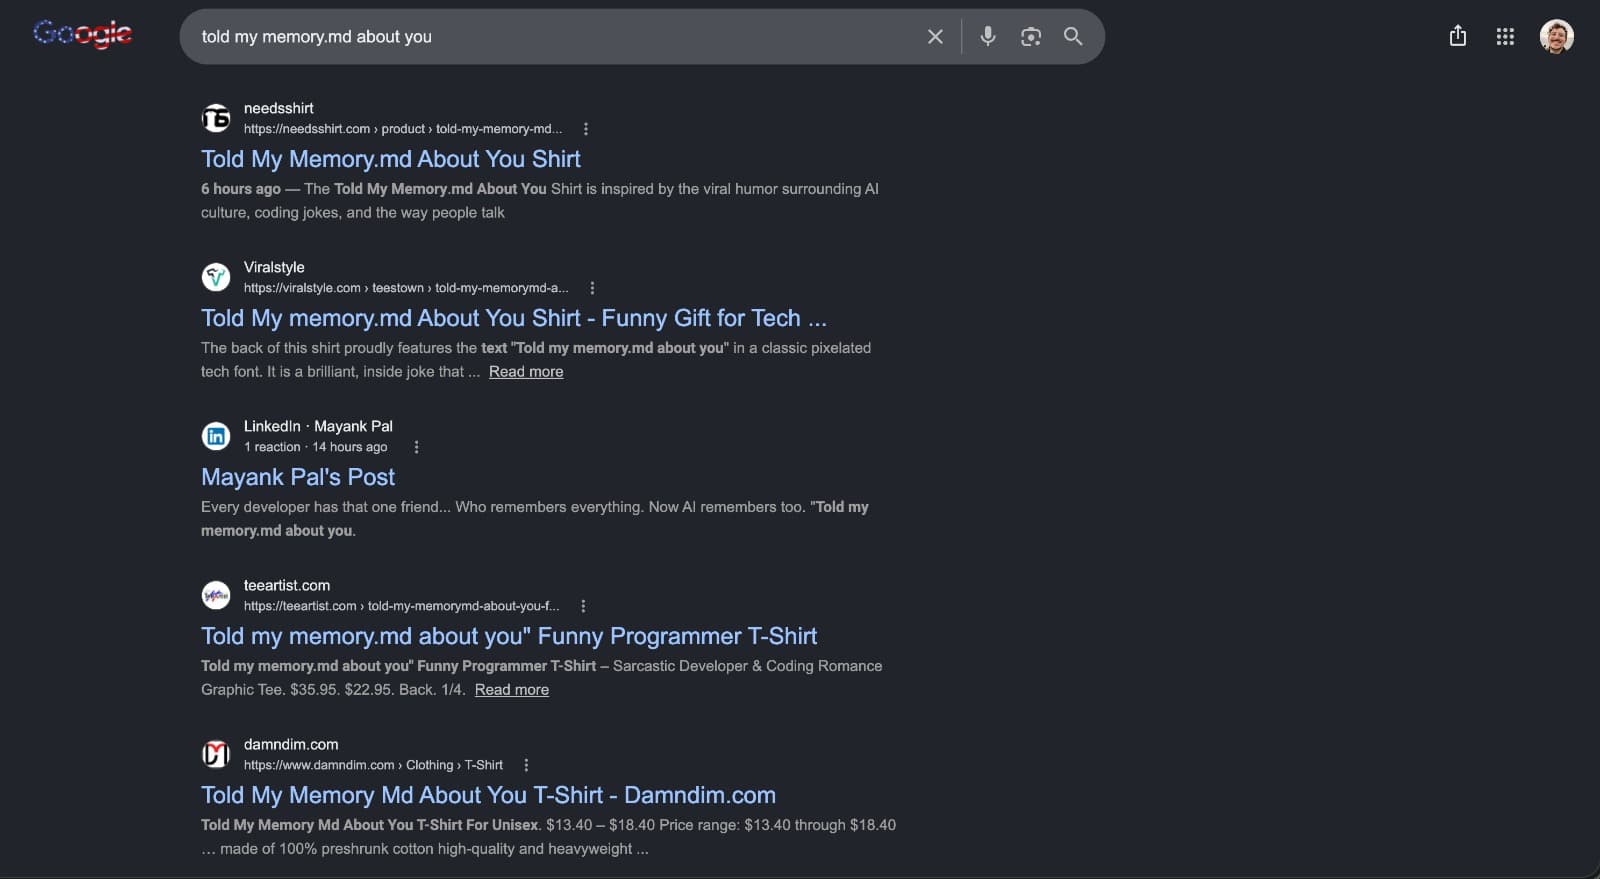The height and width of the screenshot is (879, 1600).
Task: Open more options for LinkedIn result
Action: point(416,447)
